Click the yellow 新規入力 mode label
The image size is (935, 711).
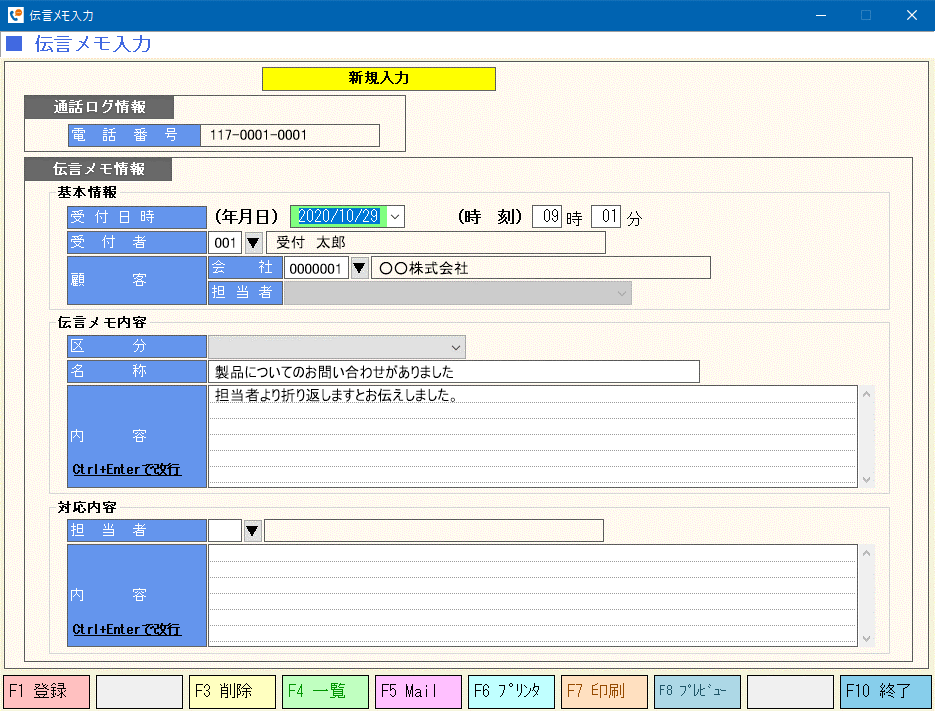coord(379,79)
